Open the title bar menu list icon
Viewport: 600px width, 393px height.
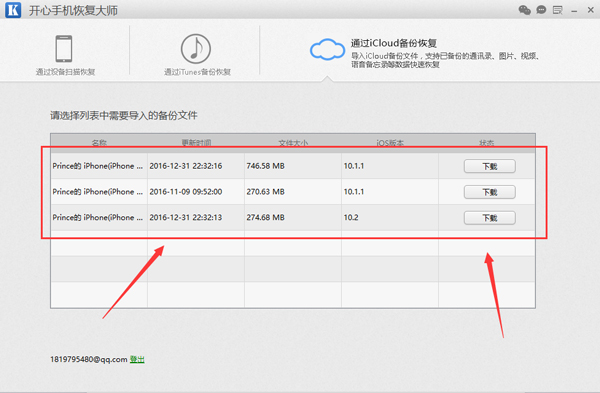coord(558,10)
